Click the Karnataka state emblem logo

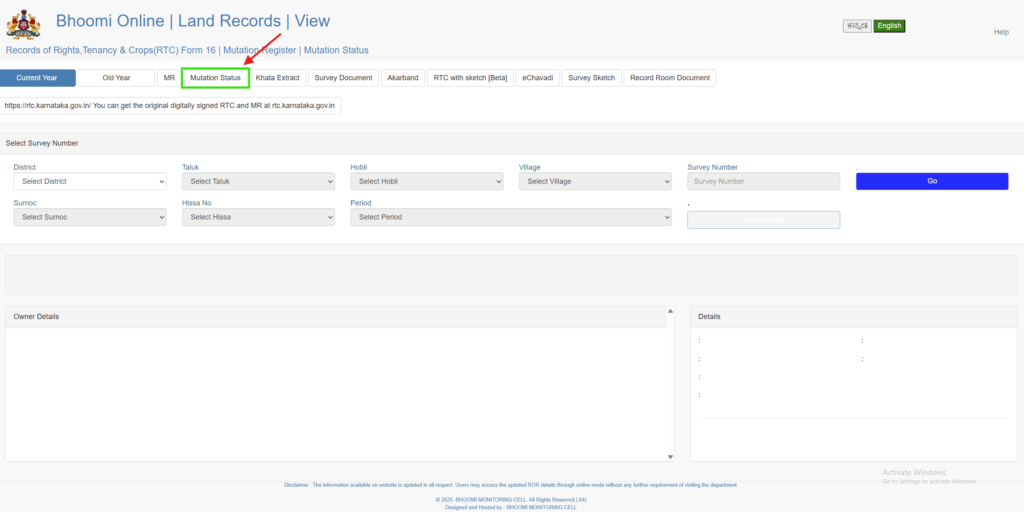pos(23,26)
